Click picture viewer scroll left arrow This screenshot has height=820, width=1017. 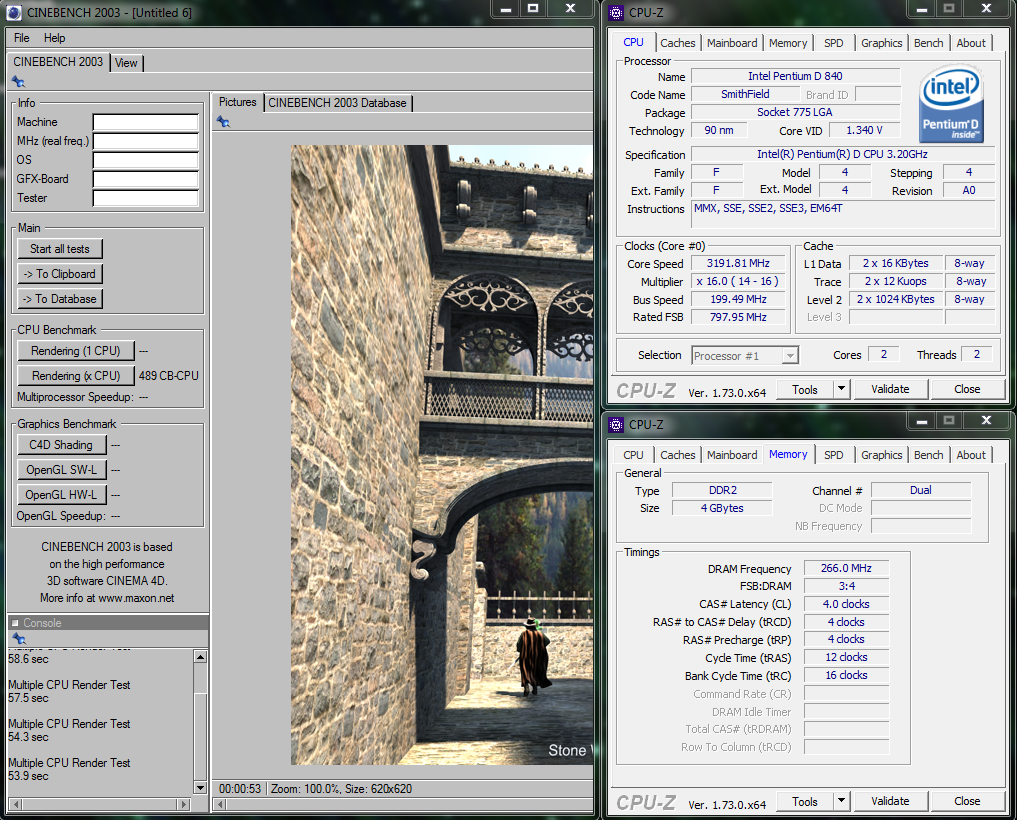click(x=221, y=804)
